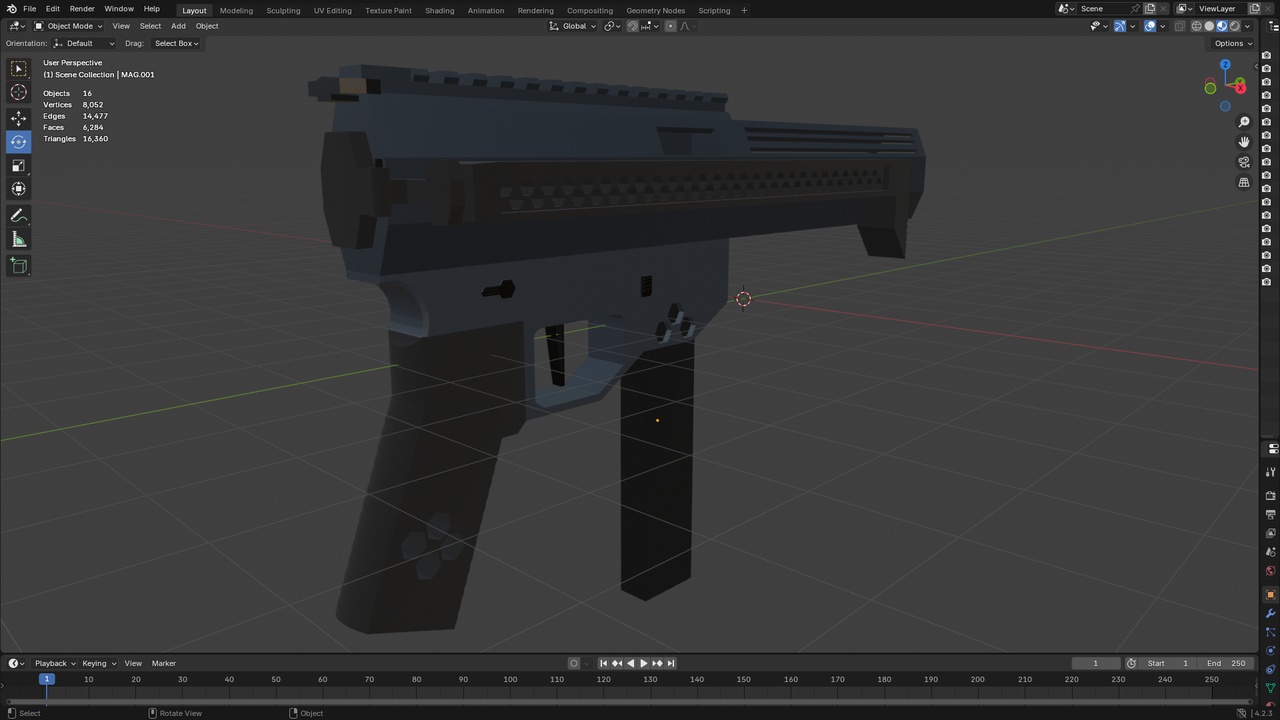Open the Global transform orientation dropdown

(x=573, y=26)
